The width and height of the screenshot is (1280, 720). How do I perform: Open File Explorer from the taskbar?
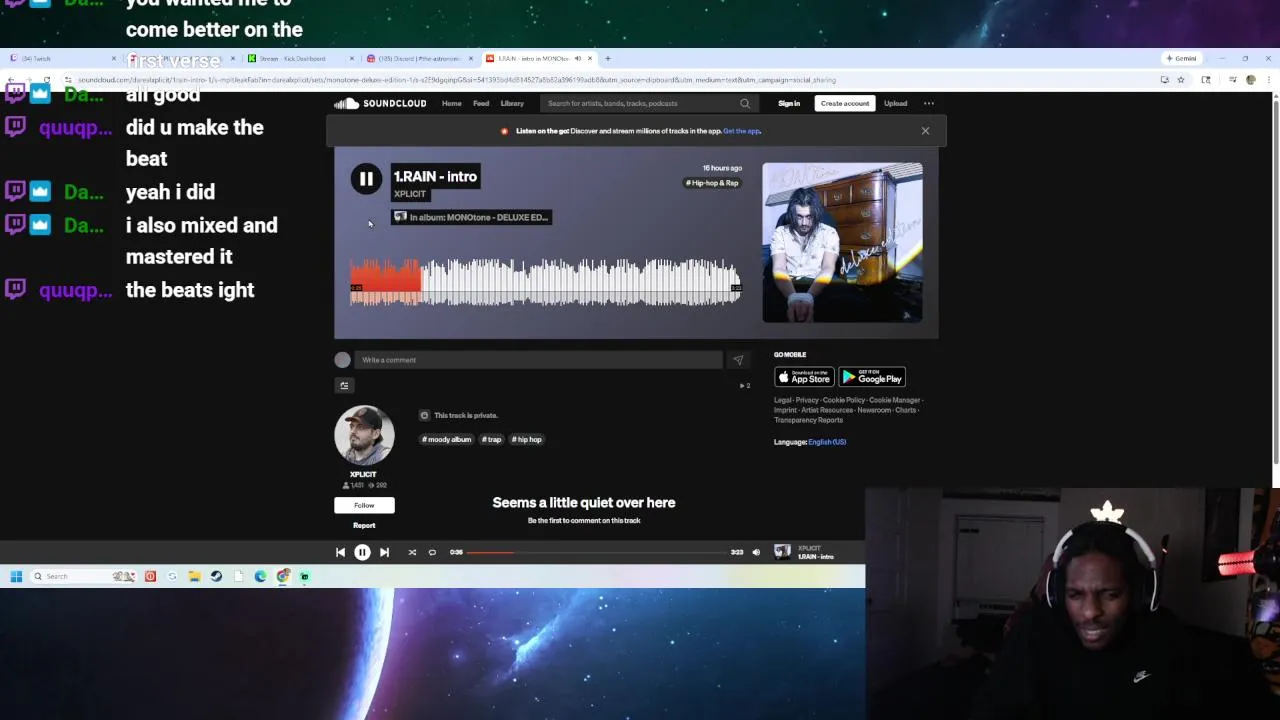click(194, 576)
